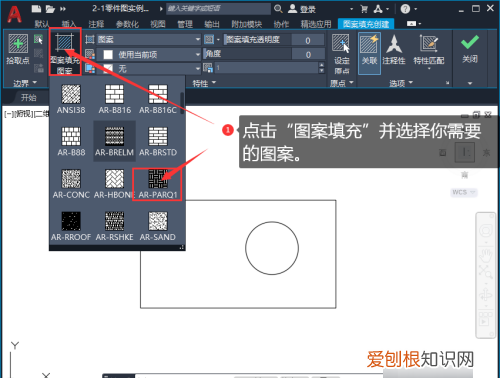Open the Match Properties (特性匹配) dropdown arrow
This screenshot has height=378, width=500.
(x=429, y=69)
